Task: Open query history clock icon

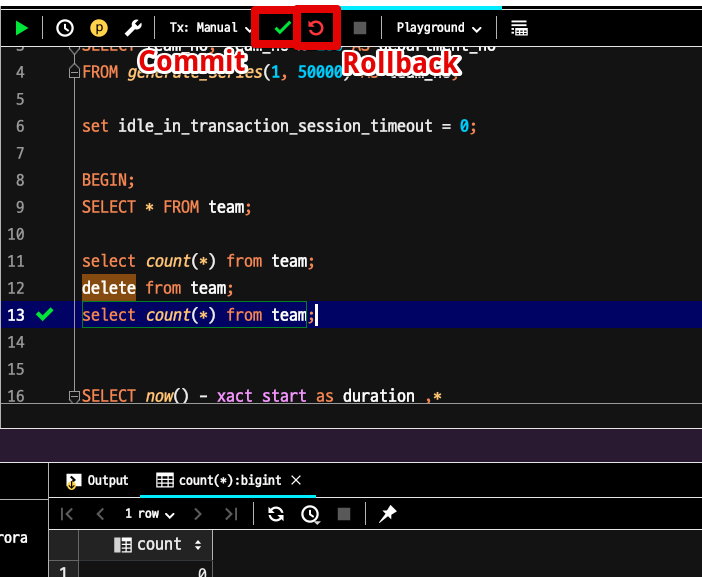Action: pyautogui.click(x=65, y=28)
